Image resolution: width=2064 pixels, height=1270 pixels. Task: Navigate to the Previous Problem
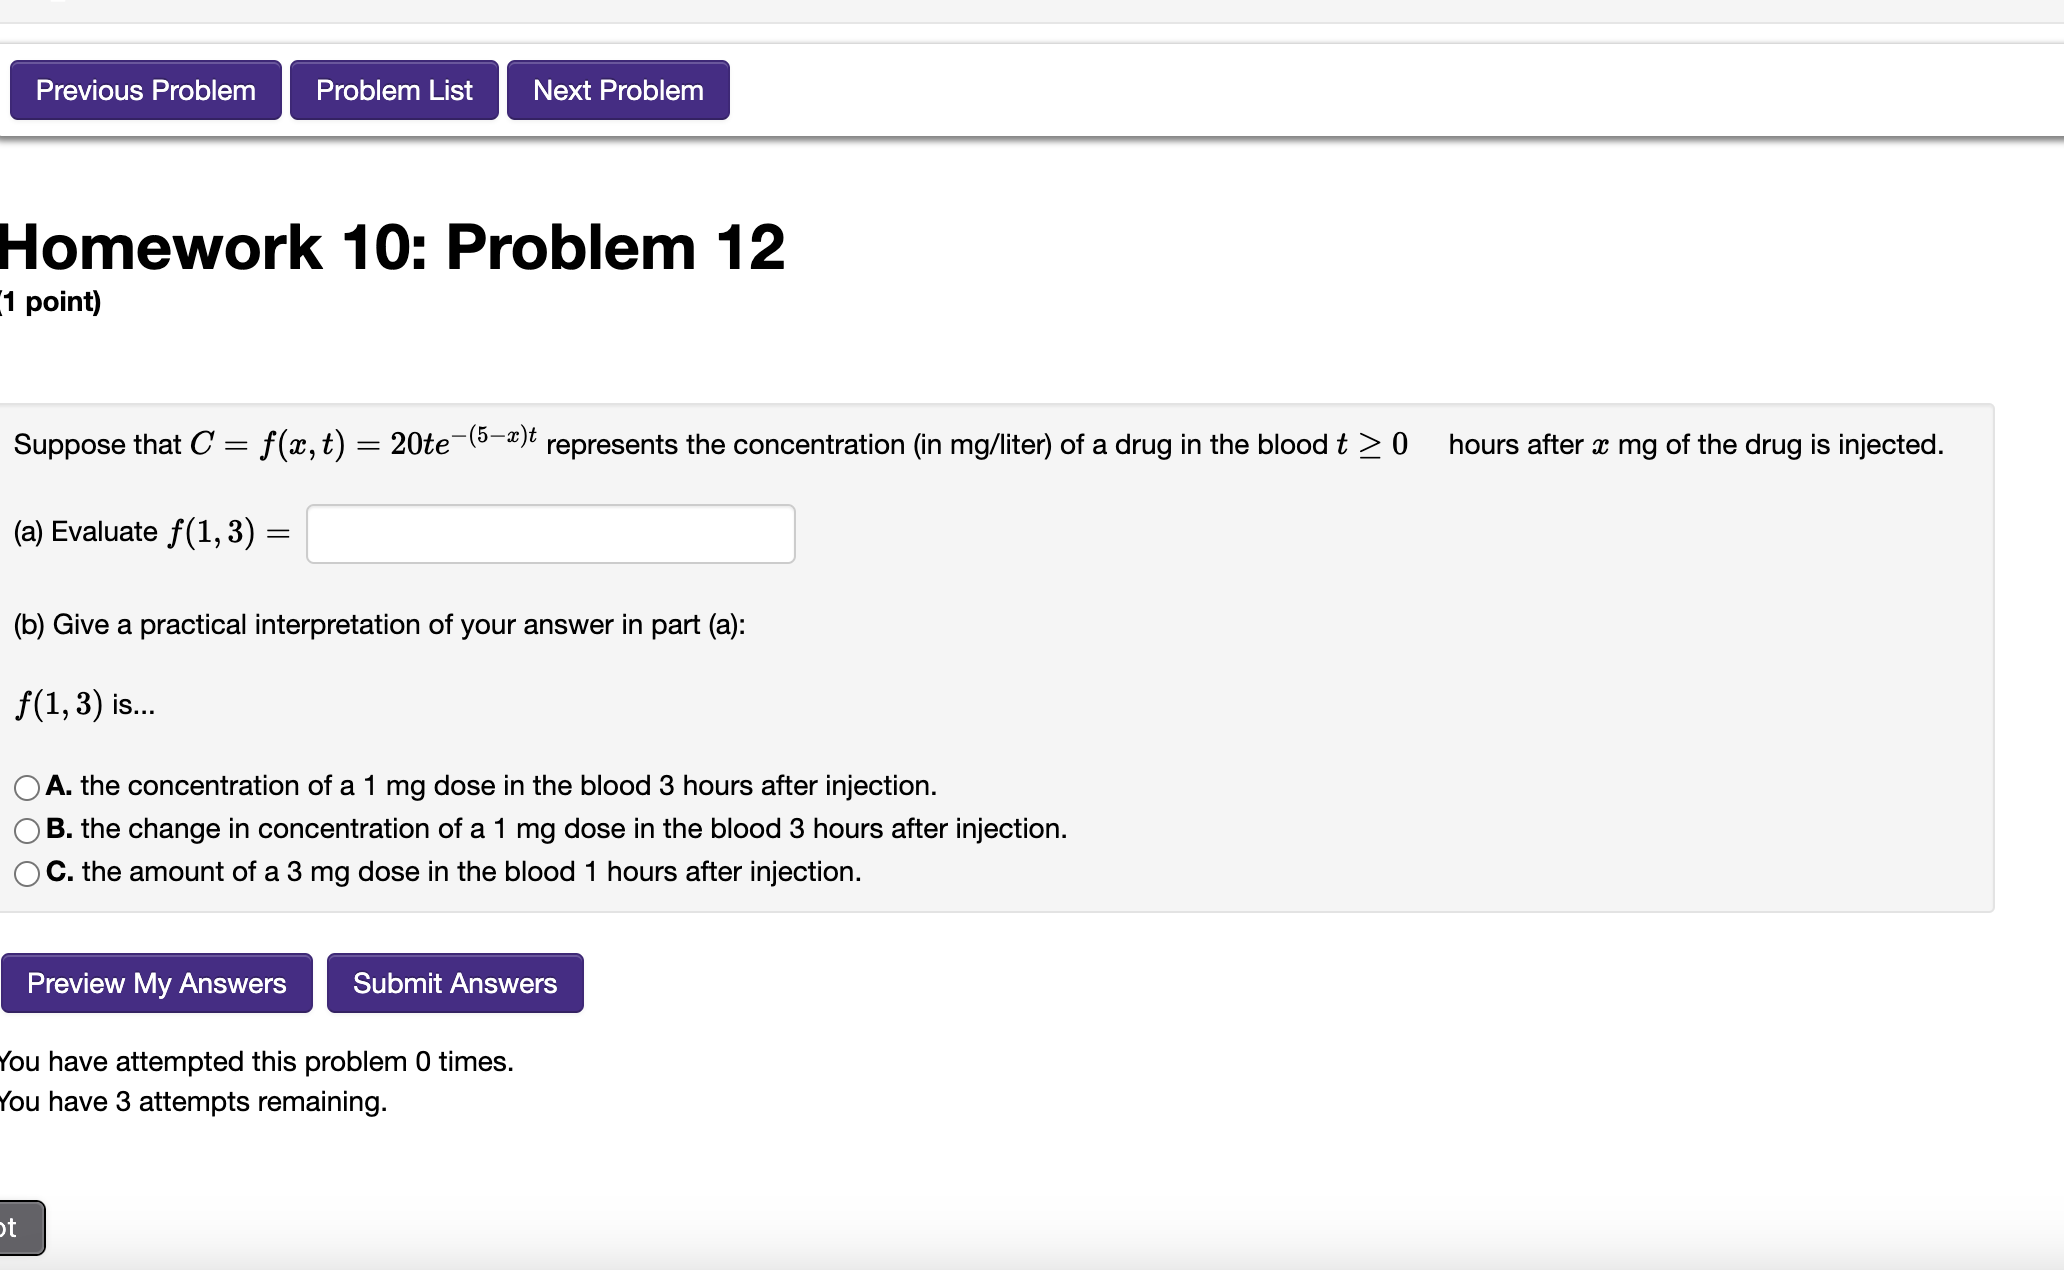click(x=144, y=90)
